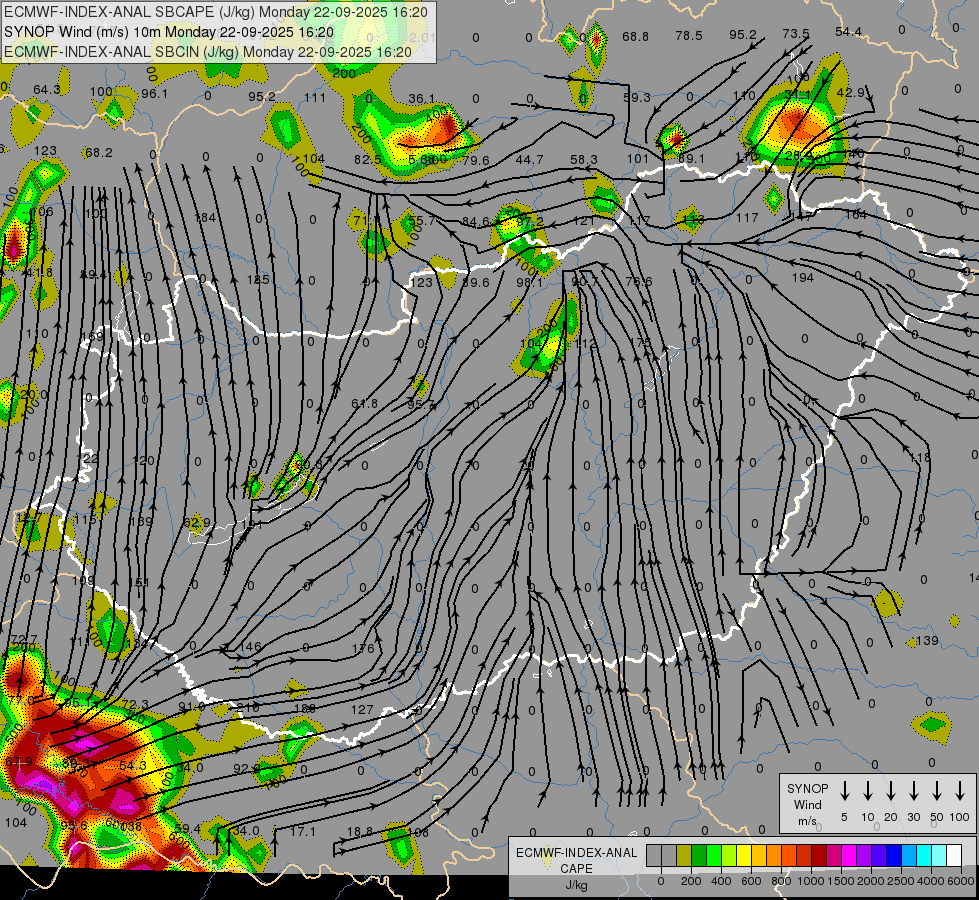
Task: Pick the dark red swatch right of 1000
Action: (819, 856)
